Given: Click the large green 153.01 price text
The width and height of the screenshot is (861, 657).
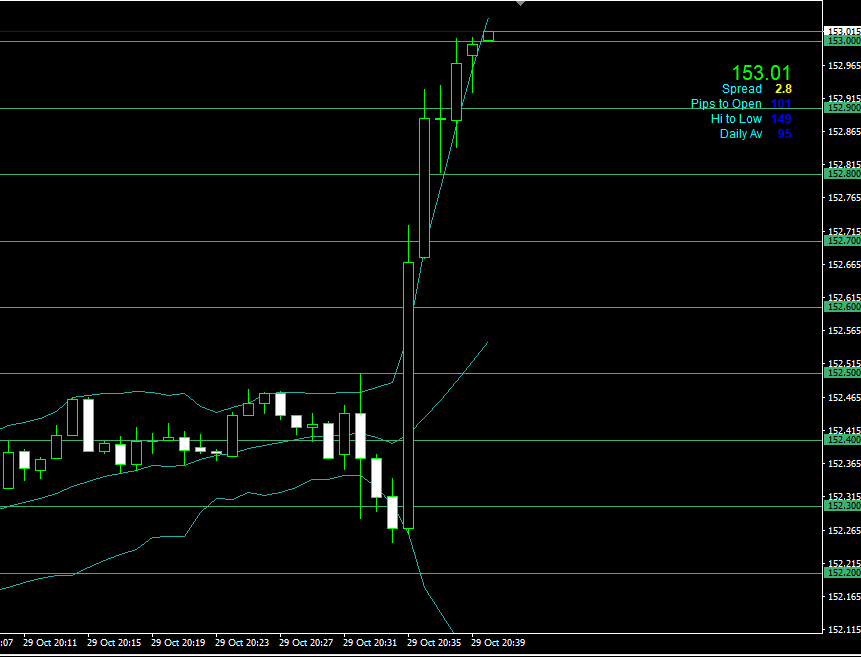Looking at the screenshot, I should coord(761,72).
